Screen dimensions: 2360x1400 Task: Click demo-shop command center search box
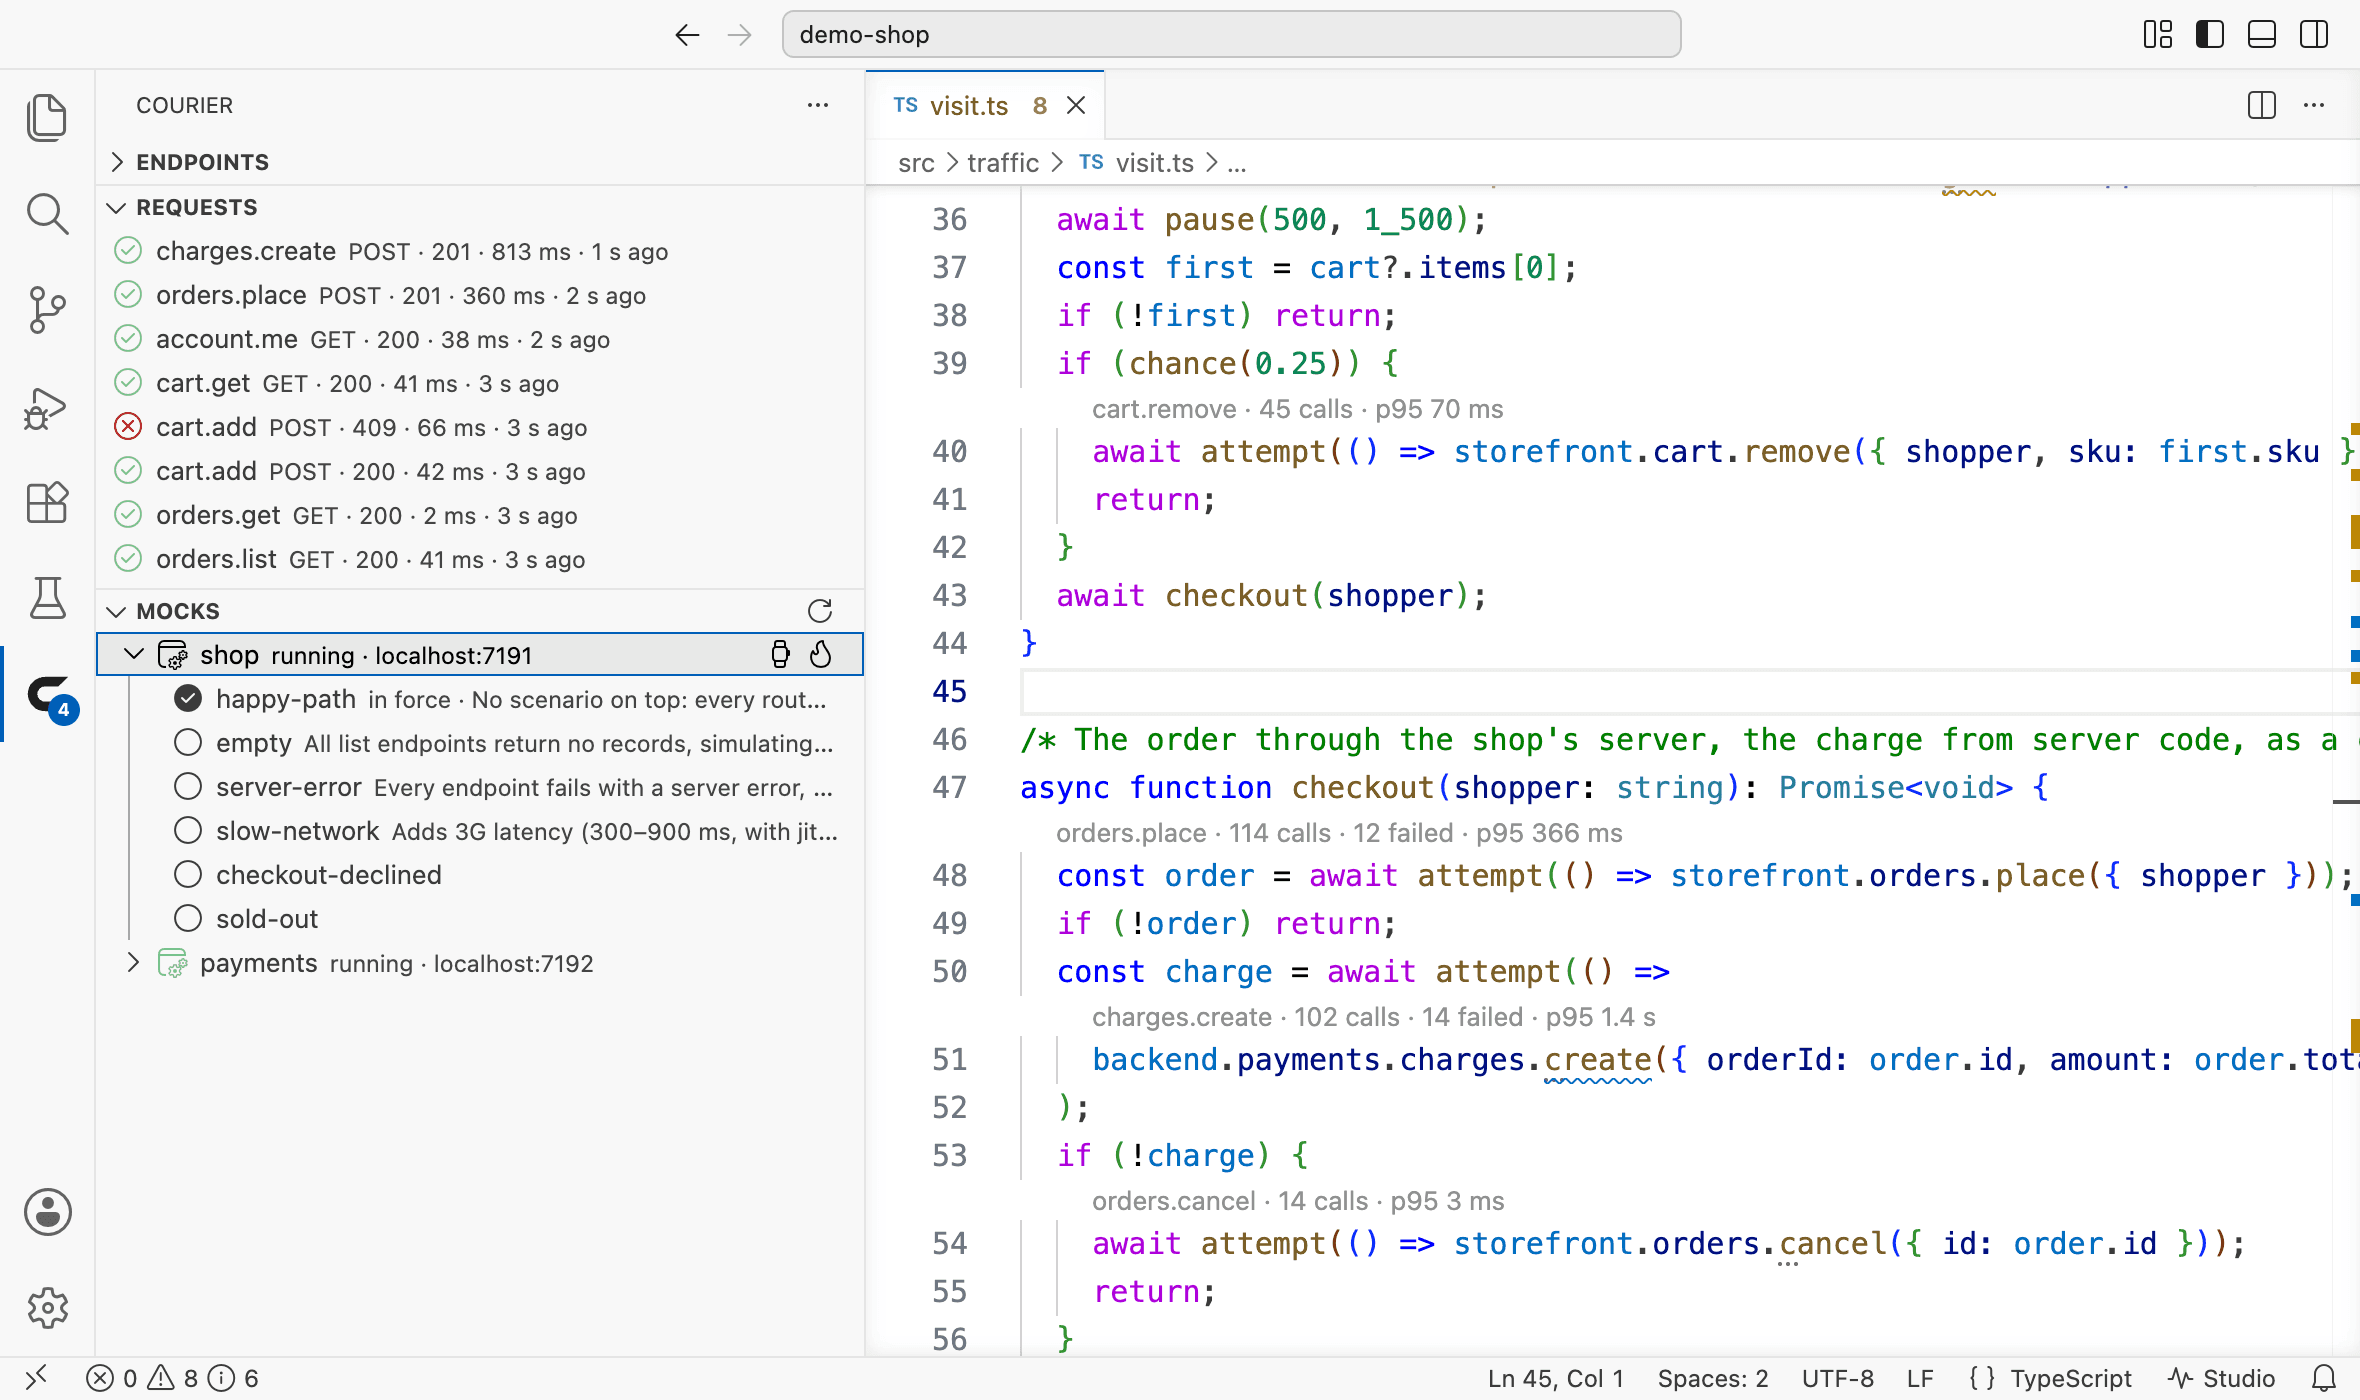1231,35
